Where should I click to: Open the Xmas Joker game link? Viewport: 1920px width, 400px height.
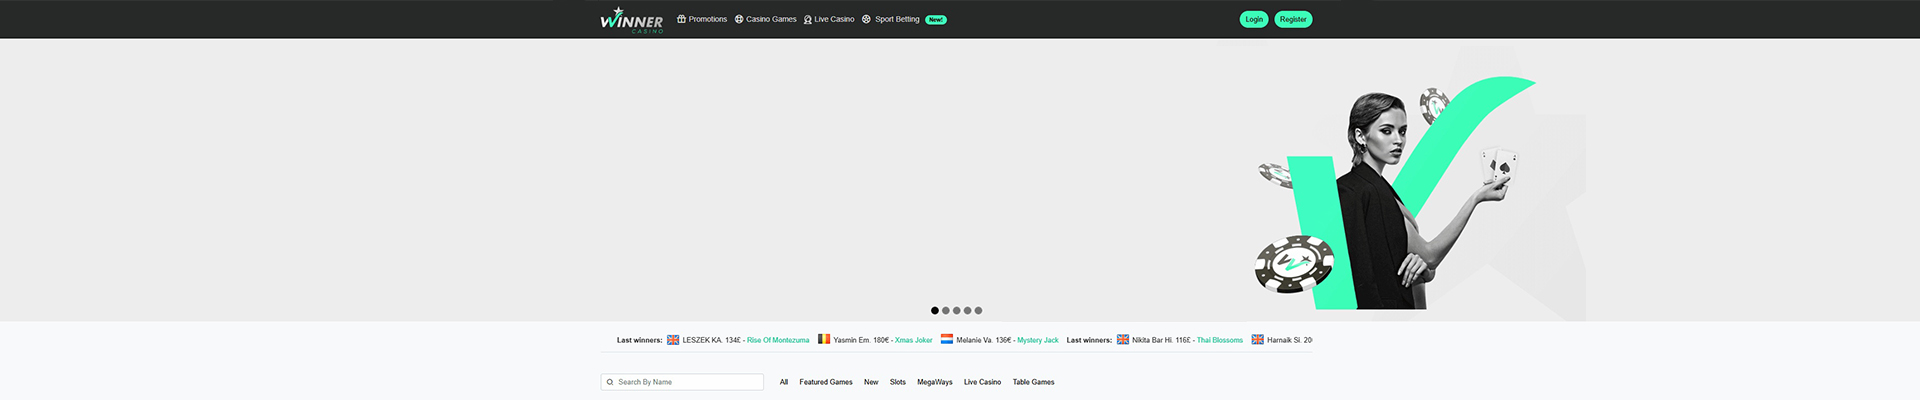(914, 340)
